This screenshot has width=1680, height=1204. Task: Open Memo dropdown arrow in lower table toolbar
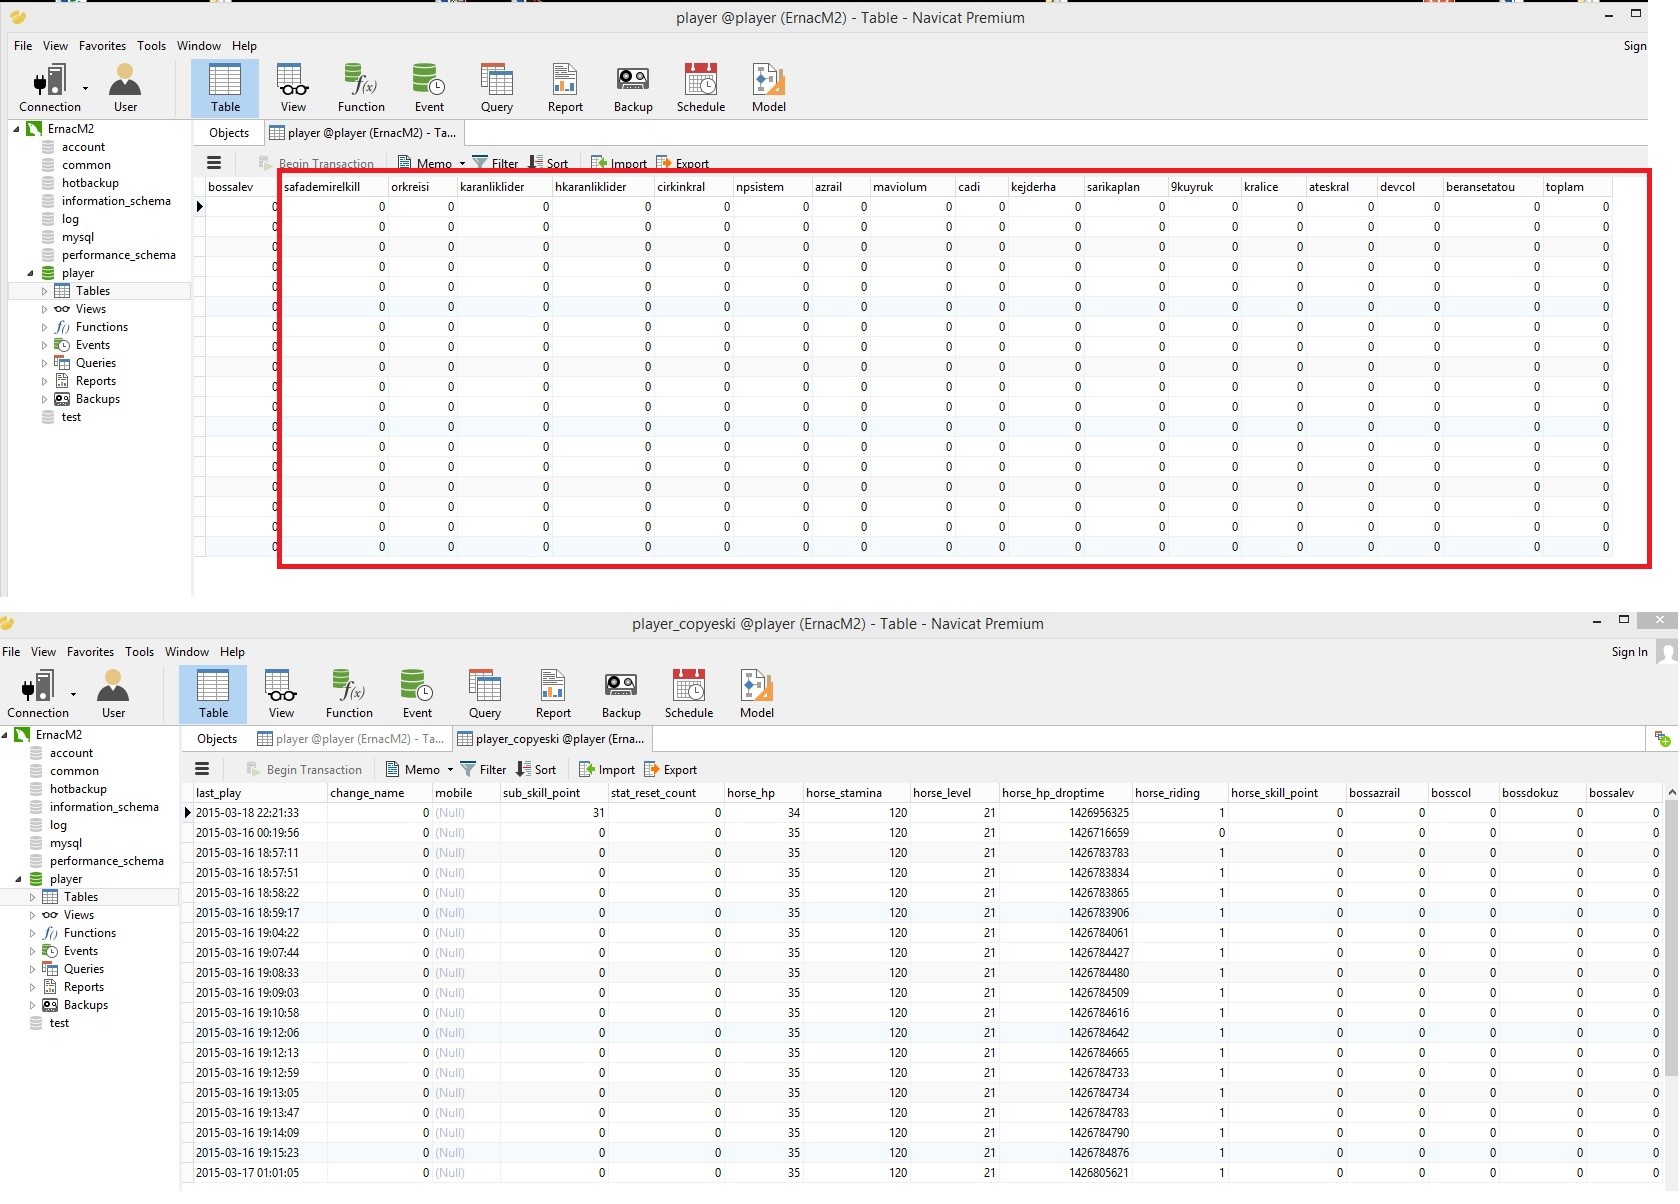(450, 769)
